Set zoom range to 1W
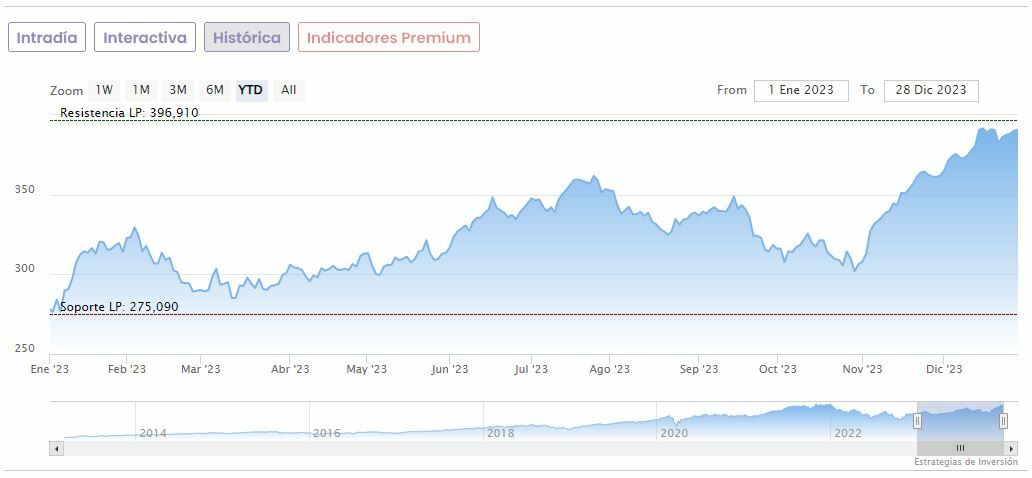Image resolution: width=1032 pixels, height=478 pixels. (x=105, y=90)
